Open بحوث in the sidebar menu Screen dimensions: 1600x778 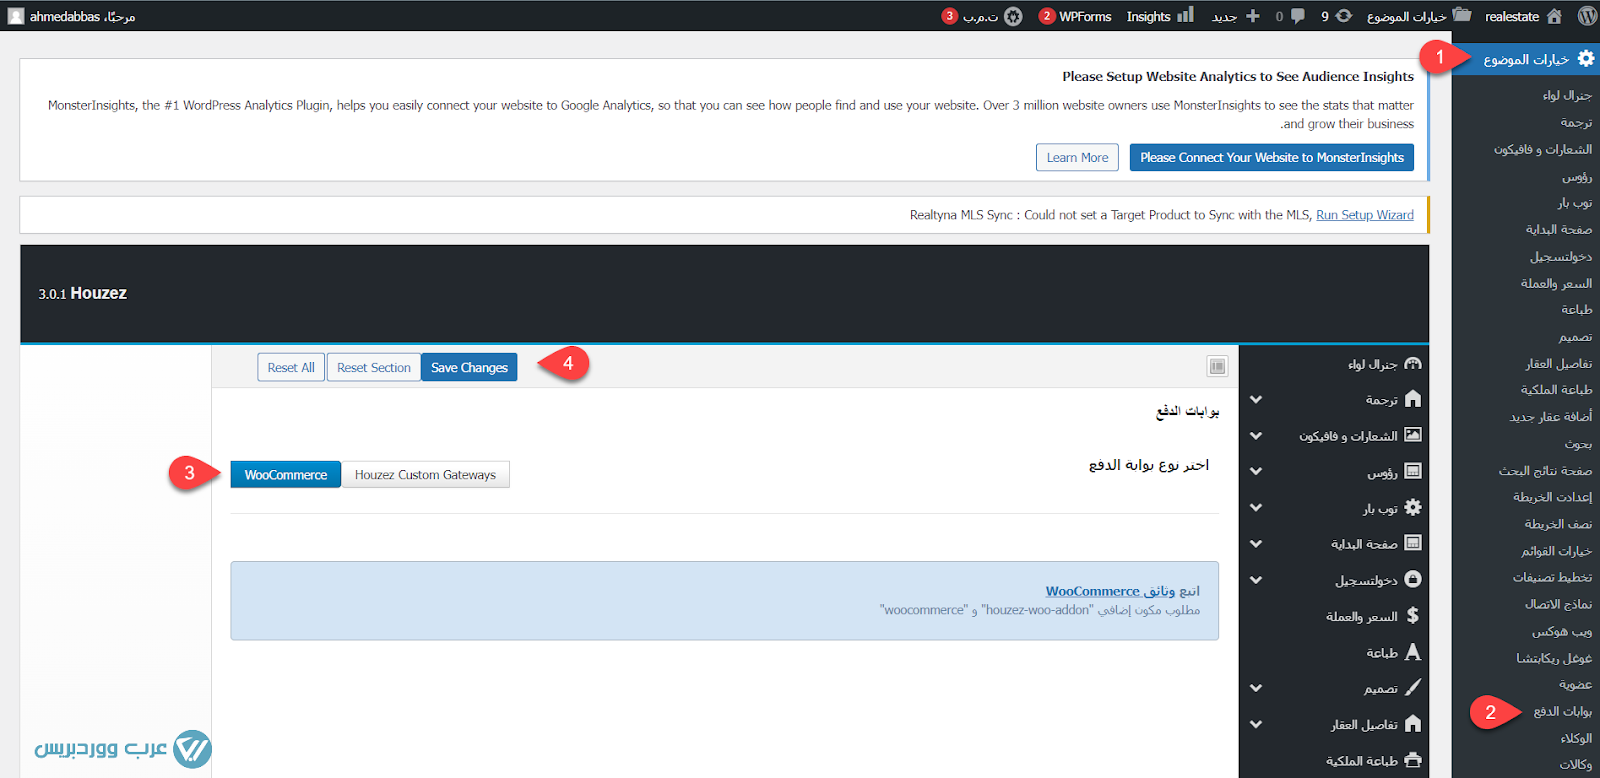(x=1578, y=444)
